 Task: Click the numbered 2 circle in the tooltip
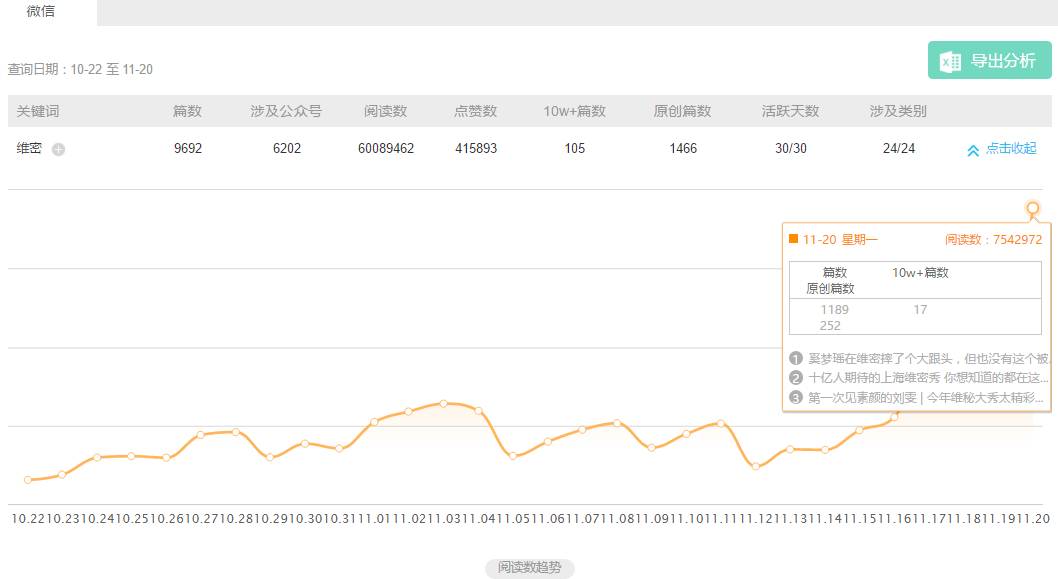pyautogui.click(x=796, y=378)
